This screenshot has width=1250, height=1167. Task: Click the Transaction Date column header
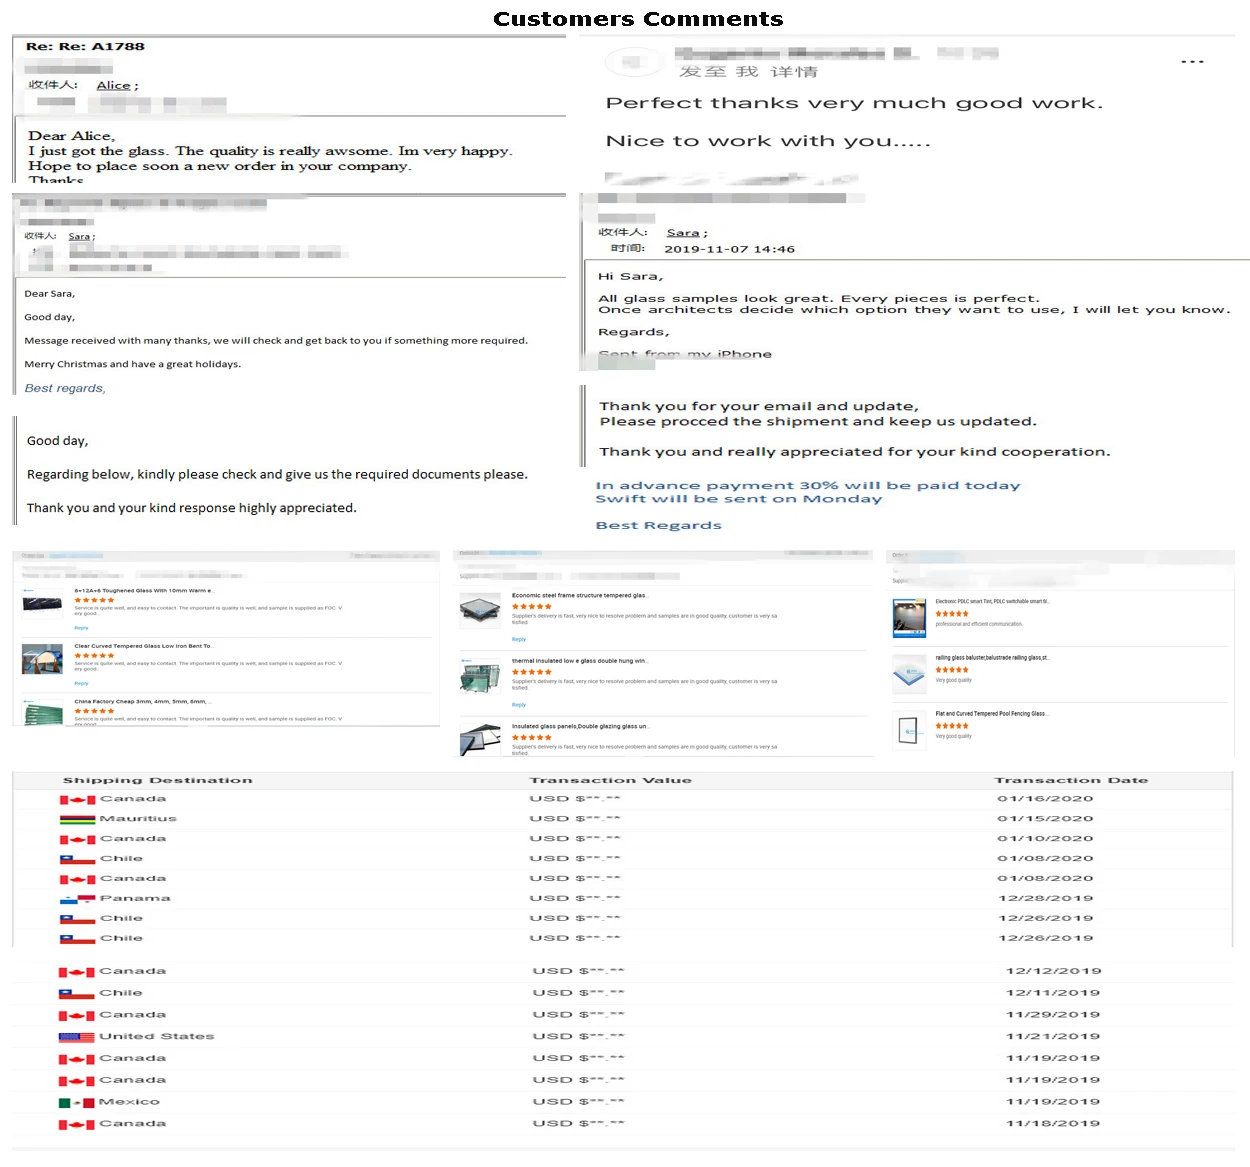[x=1071, y=780]
